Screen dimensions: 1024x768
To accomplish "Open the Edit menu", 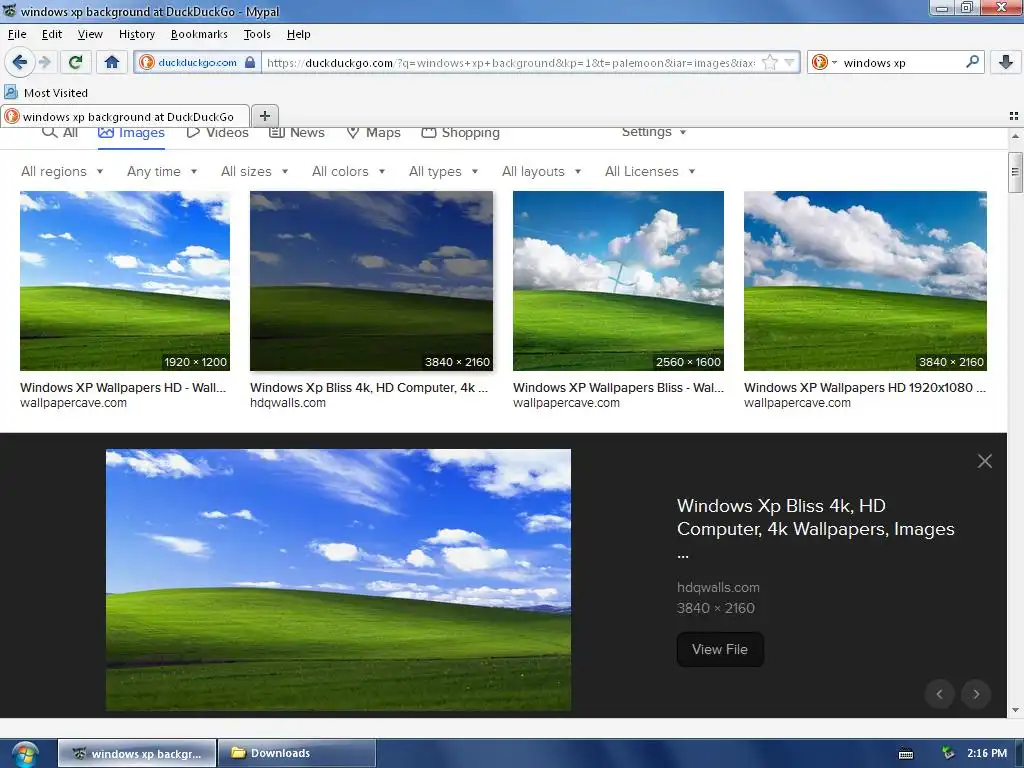I will pos(52,34).
